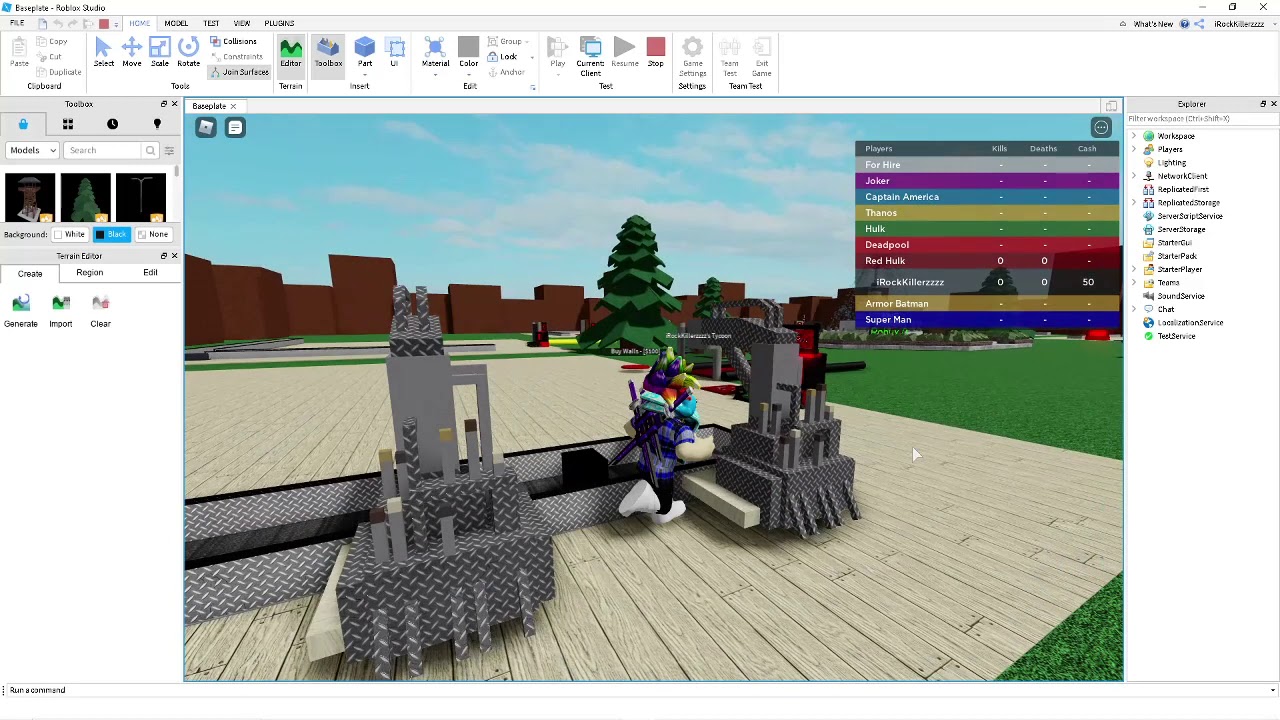The image size is (1280, 720).
Task: Click the Toolbox search field
Action: [104, 150]
